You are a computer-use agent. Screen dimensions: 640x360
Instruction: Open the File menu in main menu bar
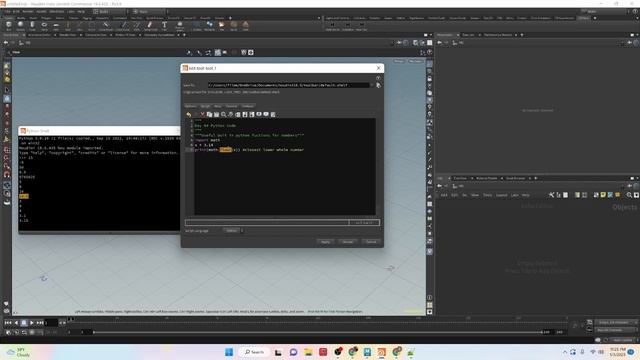(8, 11)
